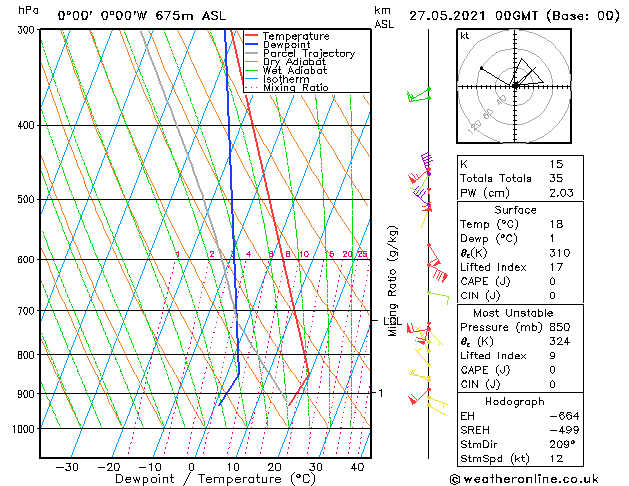Click the 'Dewpoint / Temperature (°C)' axis title

215,479
